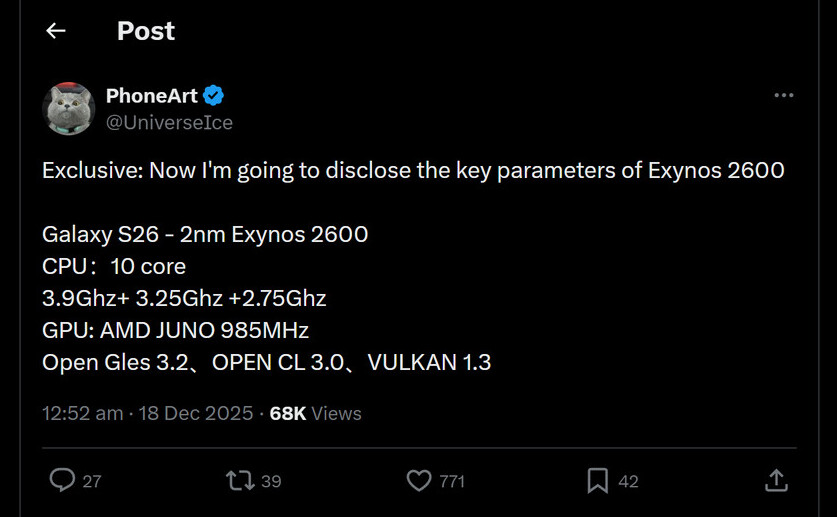Click the blue verified badge
Viewport: 837px width, 517px height.
(214, 96)
